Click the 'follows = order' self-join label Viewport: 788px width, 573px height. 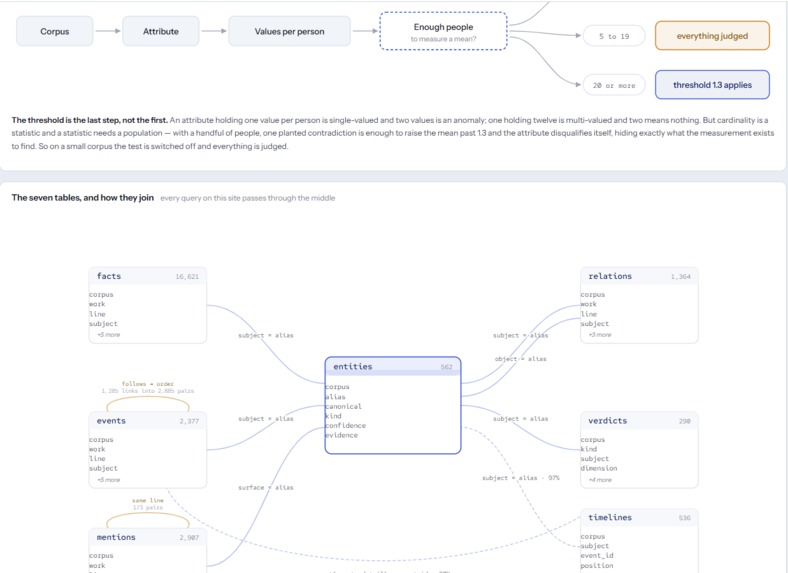tap(148, 384)
